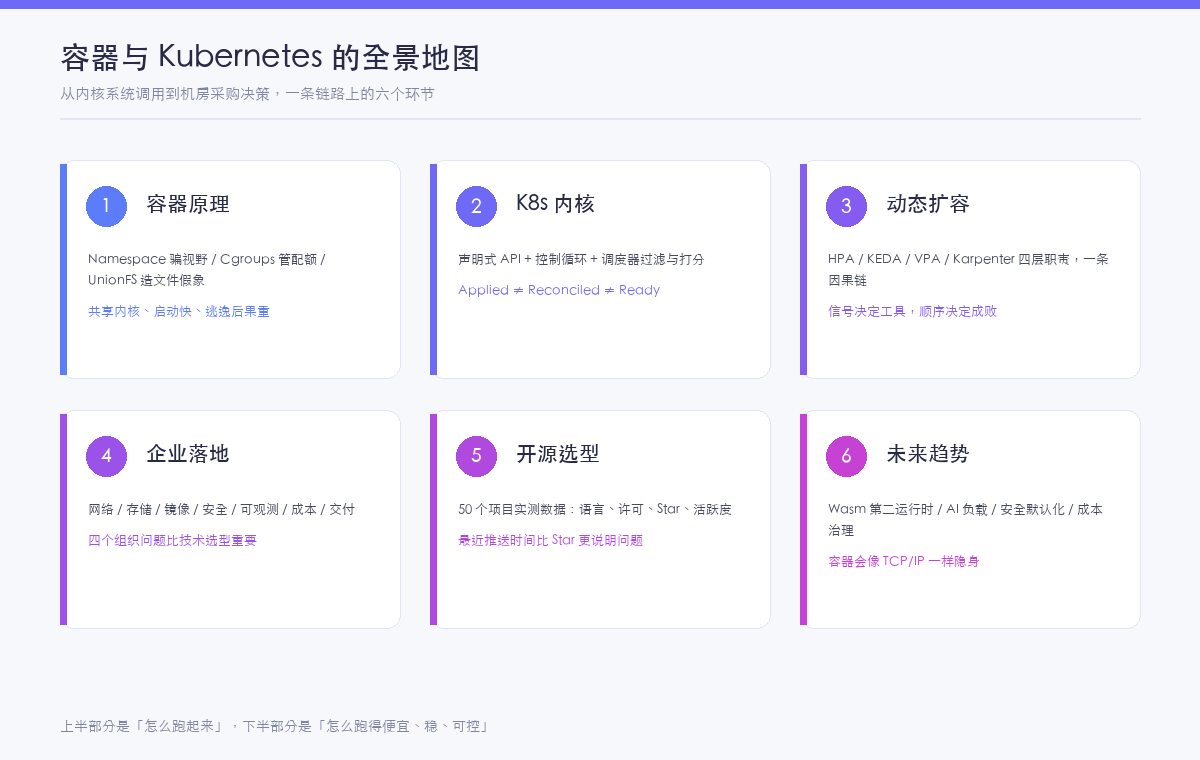Select the 容器原理 card heading

(x=188, y=205)
